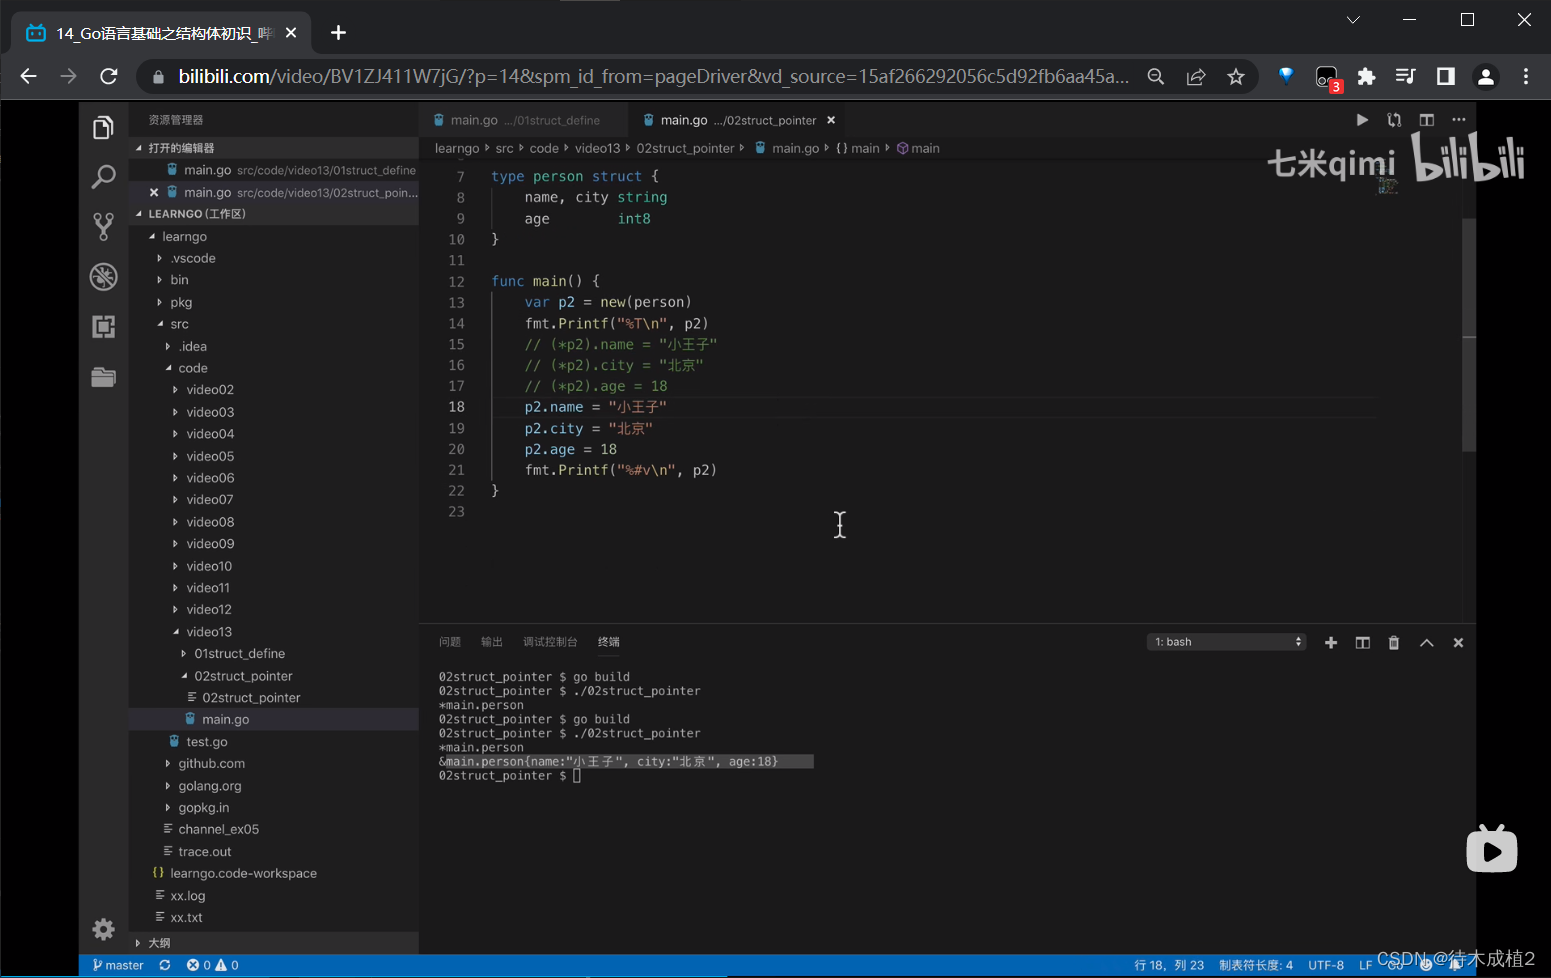Click the sync changes status bar icon
Viewport: 1551px width, 978px height.
coord(165,965)
